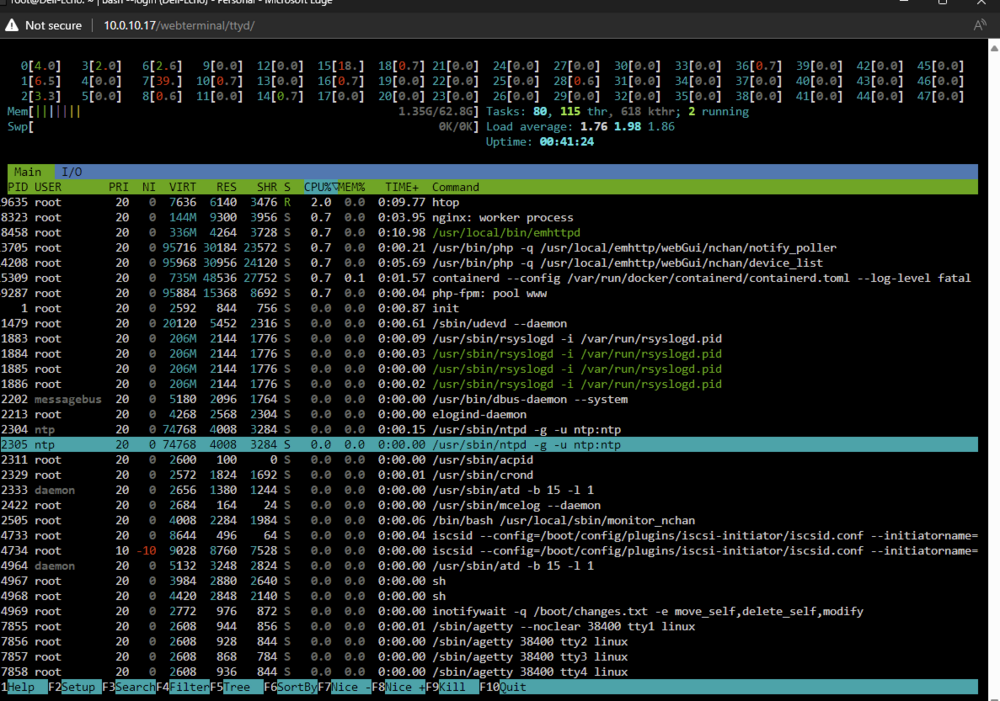Sort by the RES column header
The image size is (1000, 701).
click(226, 187)
